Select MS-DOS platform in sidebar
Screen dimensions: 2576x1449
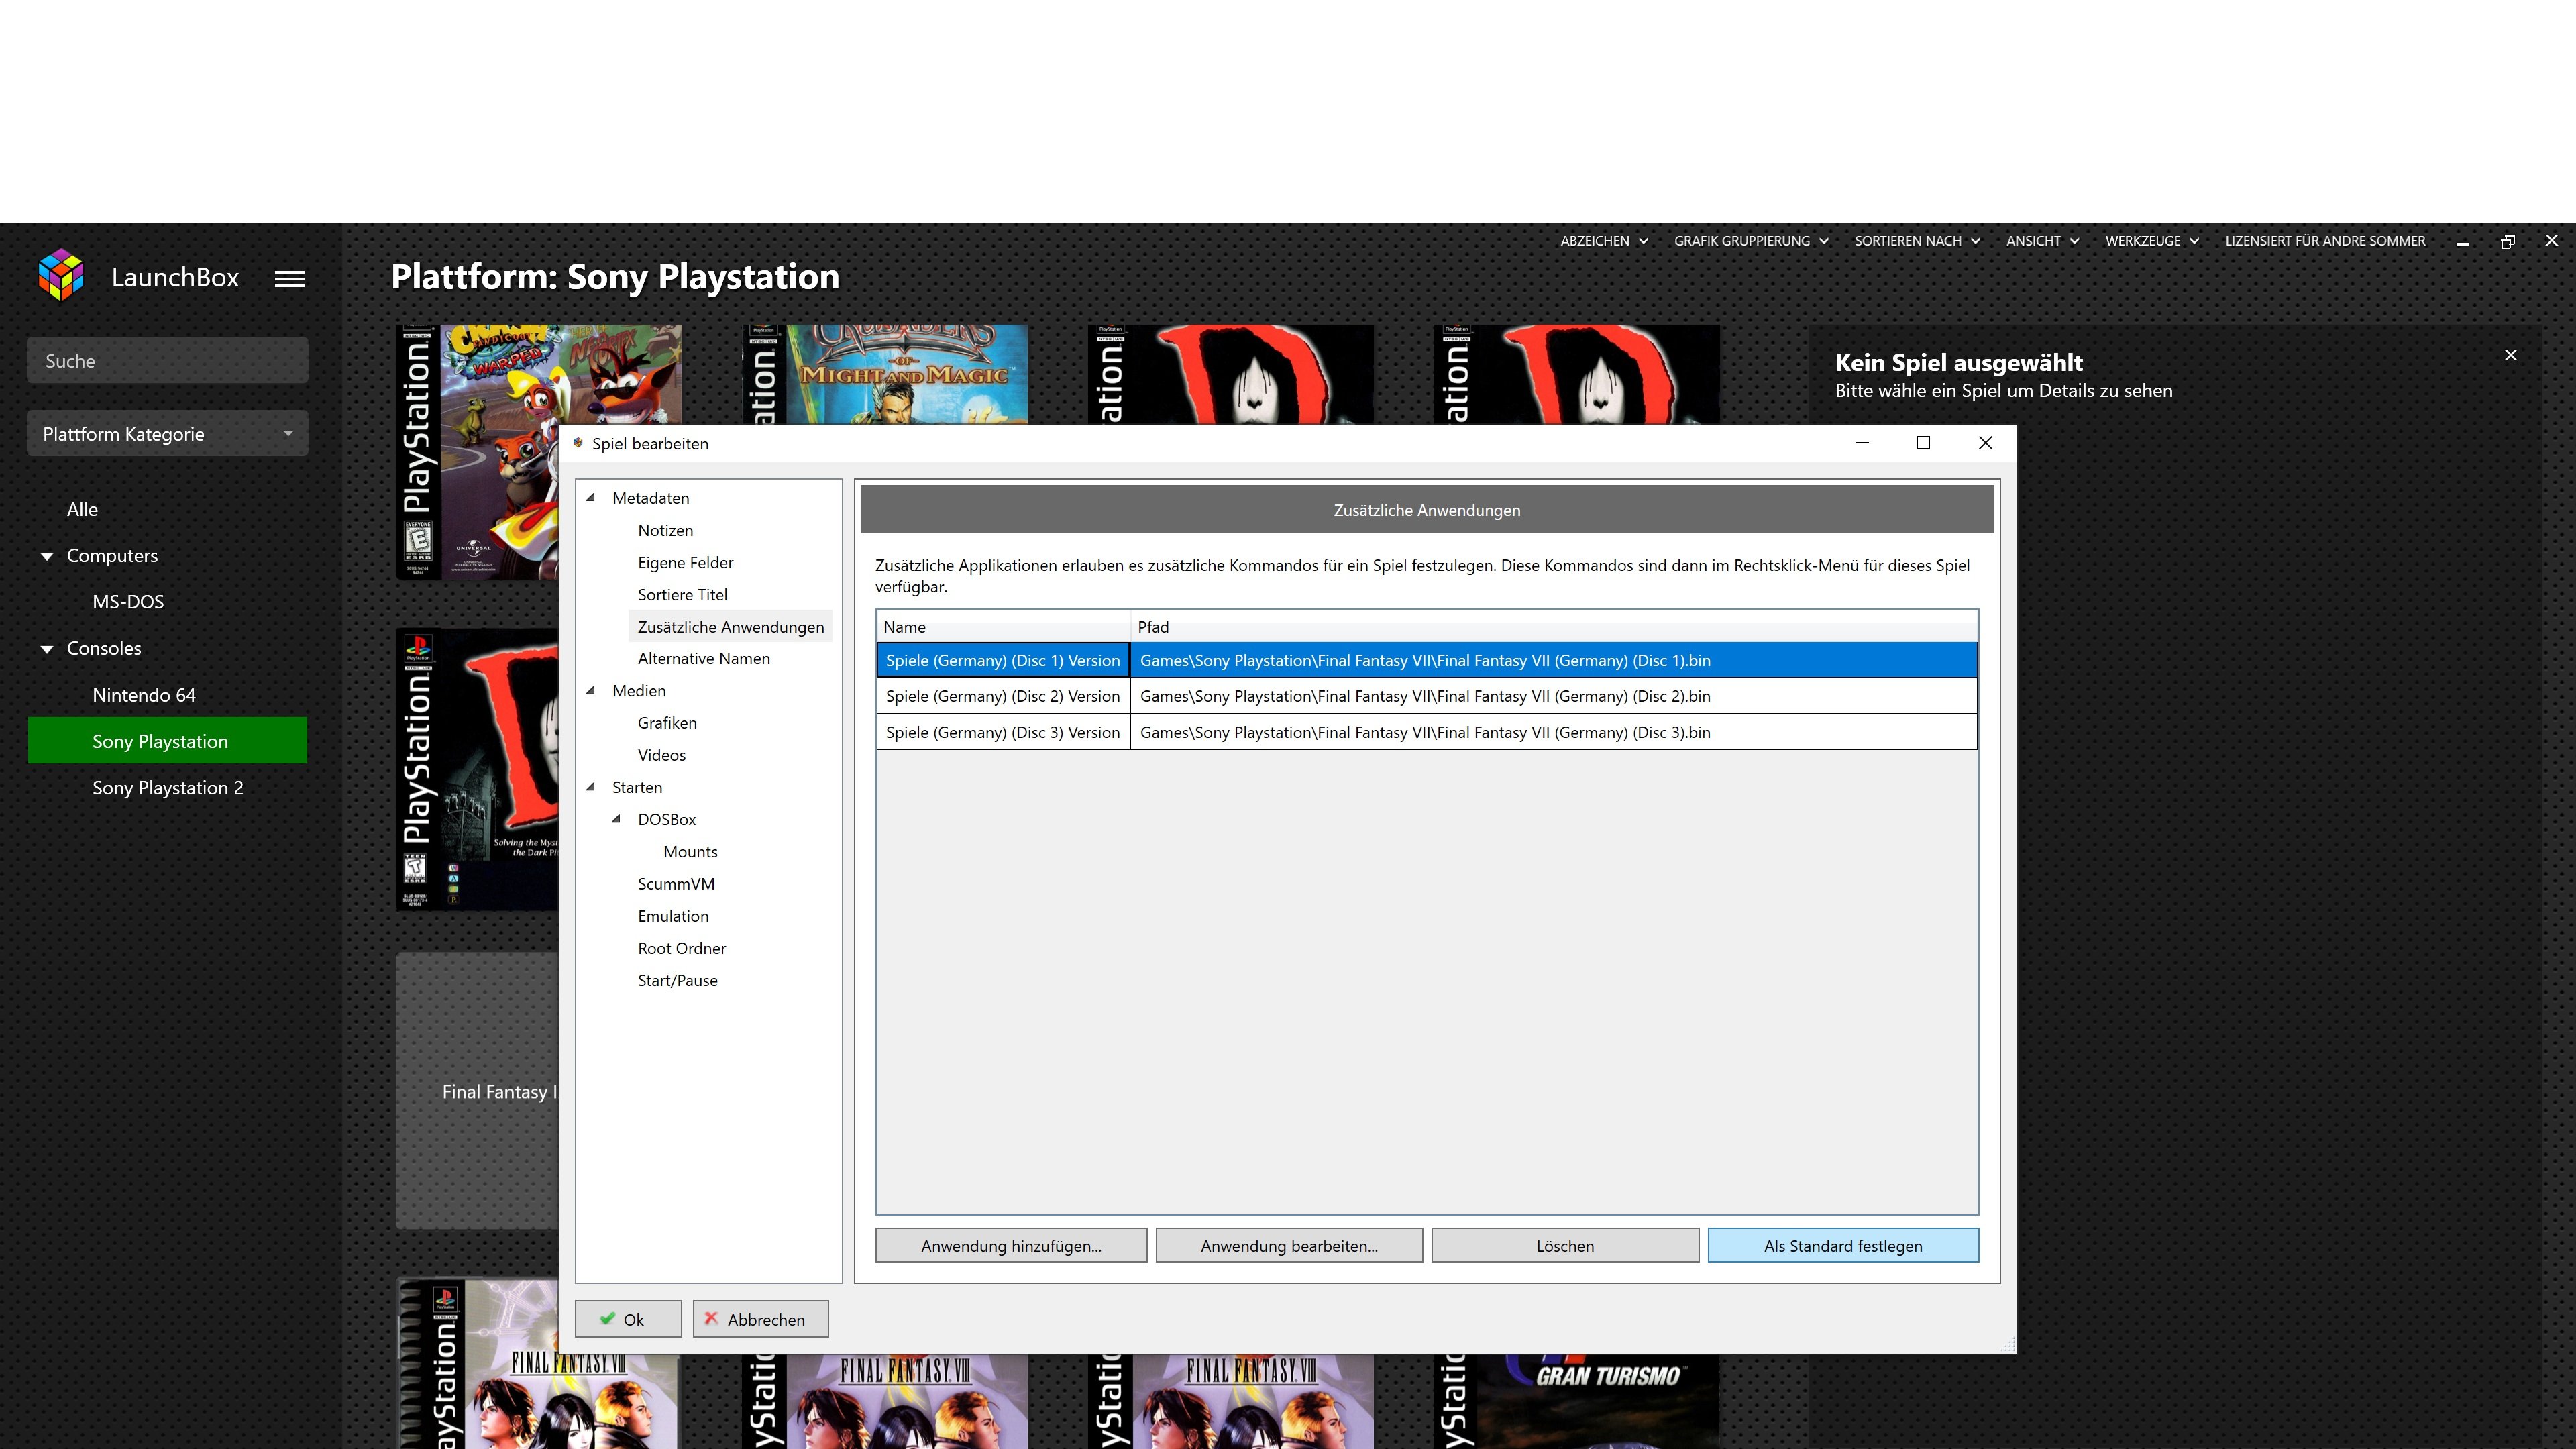coord(128,602)
